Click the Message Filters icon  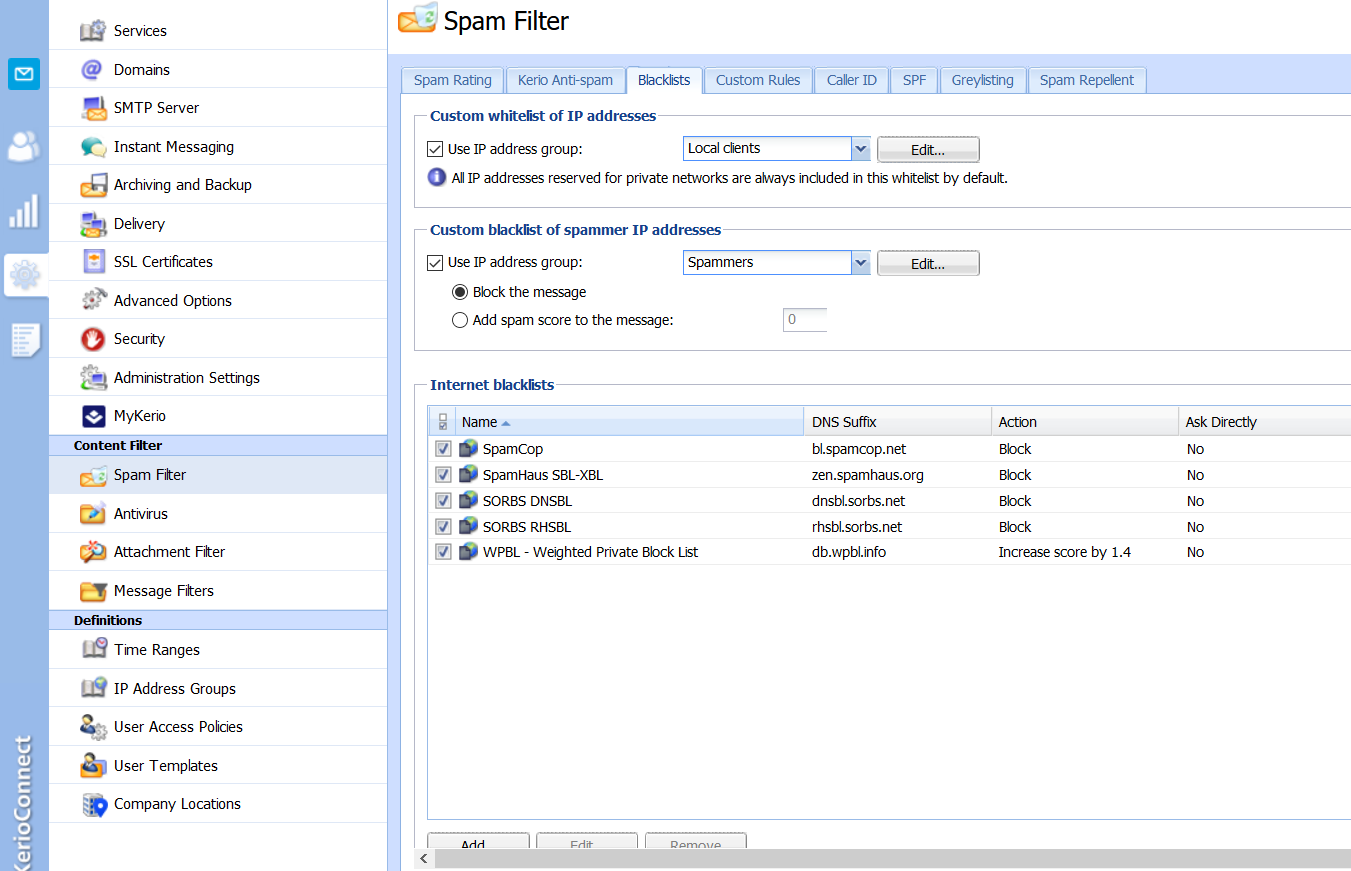pos(94,591)
